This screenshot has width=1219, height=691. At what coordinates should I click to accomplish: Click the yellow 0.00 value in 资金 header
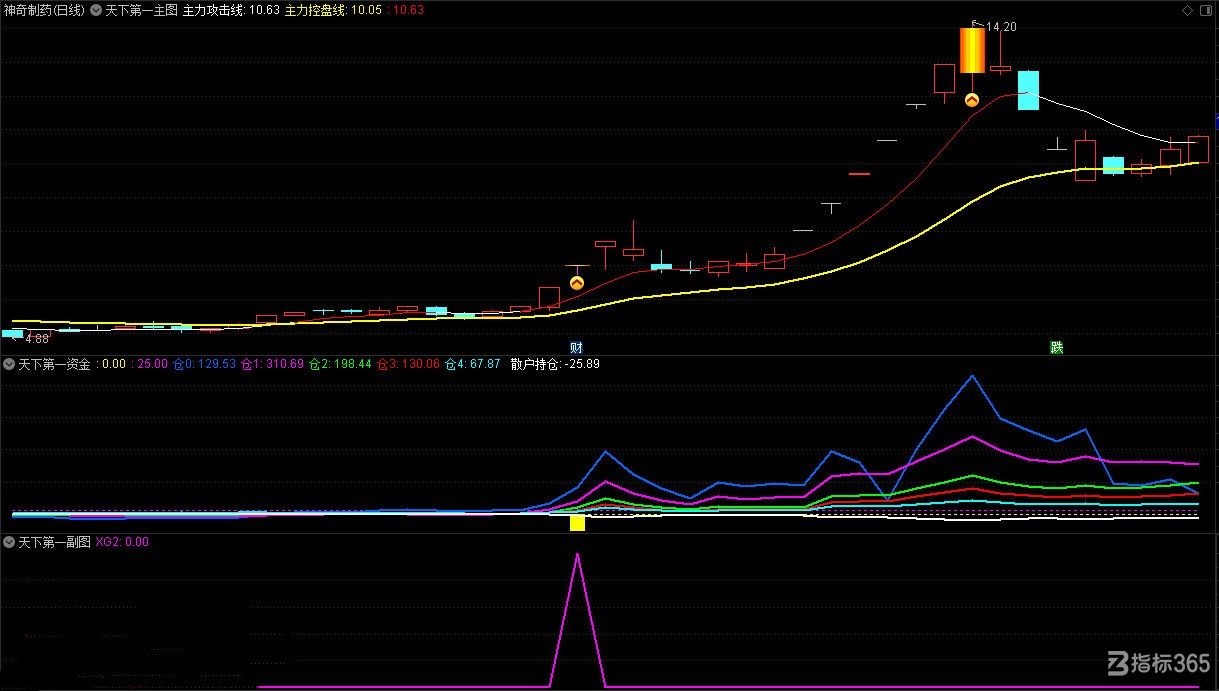114,364
